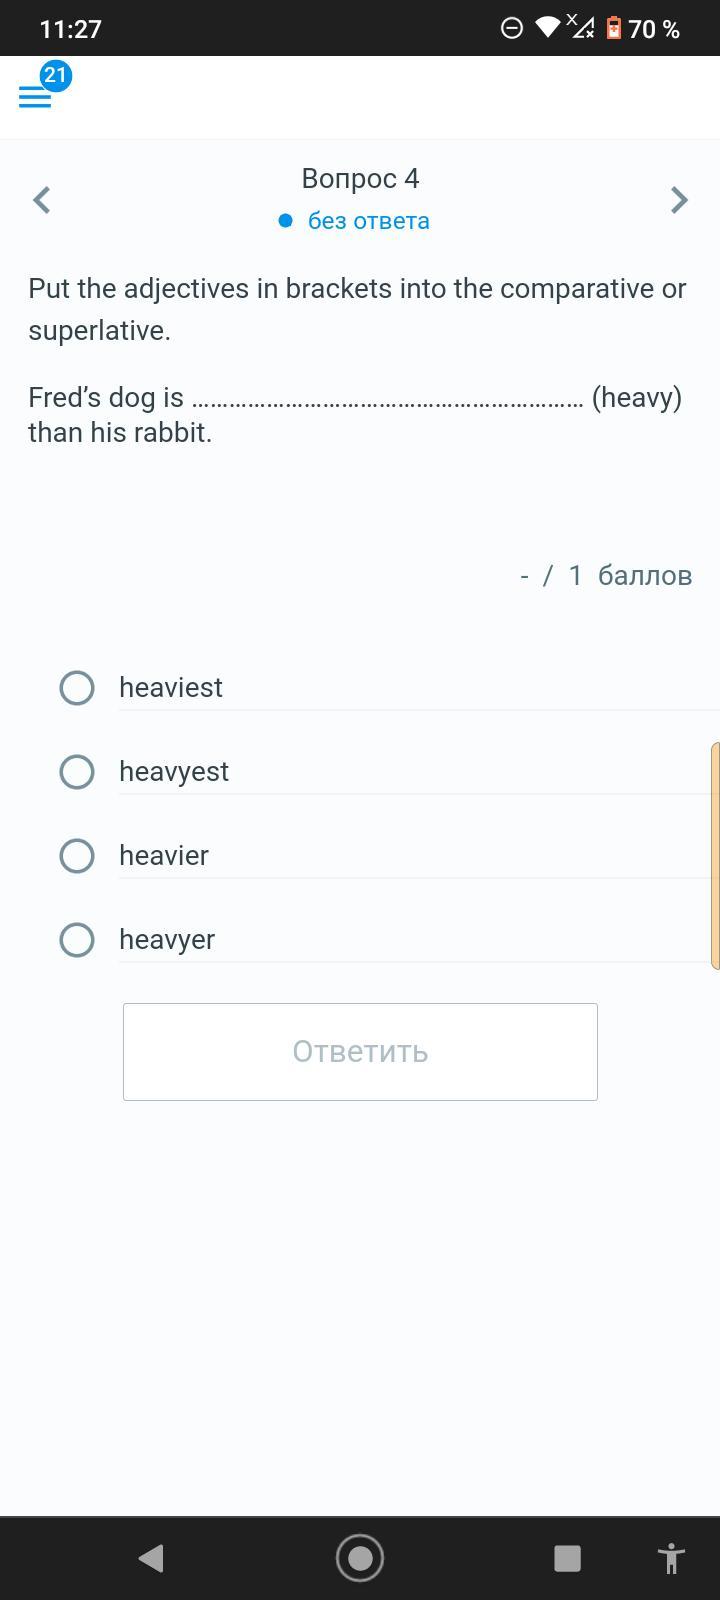Tap the battery status icon
The image size is (720, 1600).
pos(614,28)
